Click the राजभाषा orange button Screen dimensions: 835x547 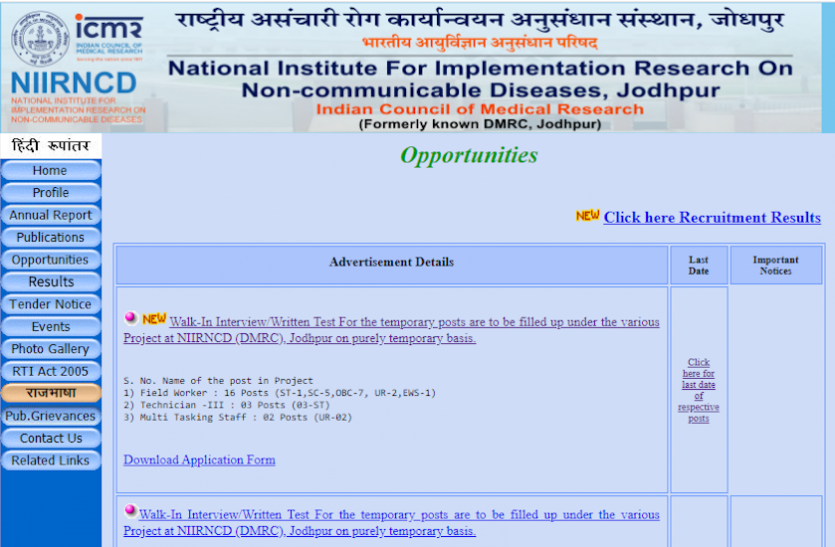point(51,393)
